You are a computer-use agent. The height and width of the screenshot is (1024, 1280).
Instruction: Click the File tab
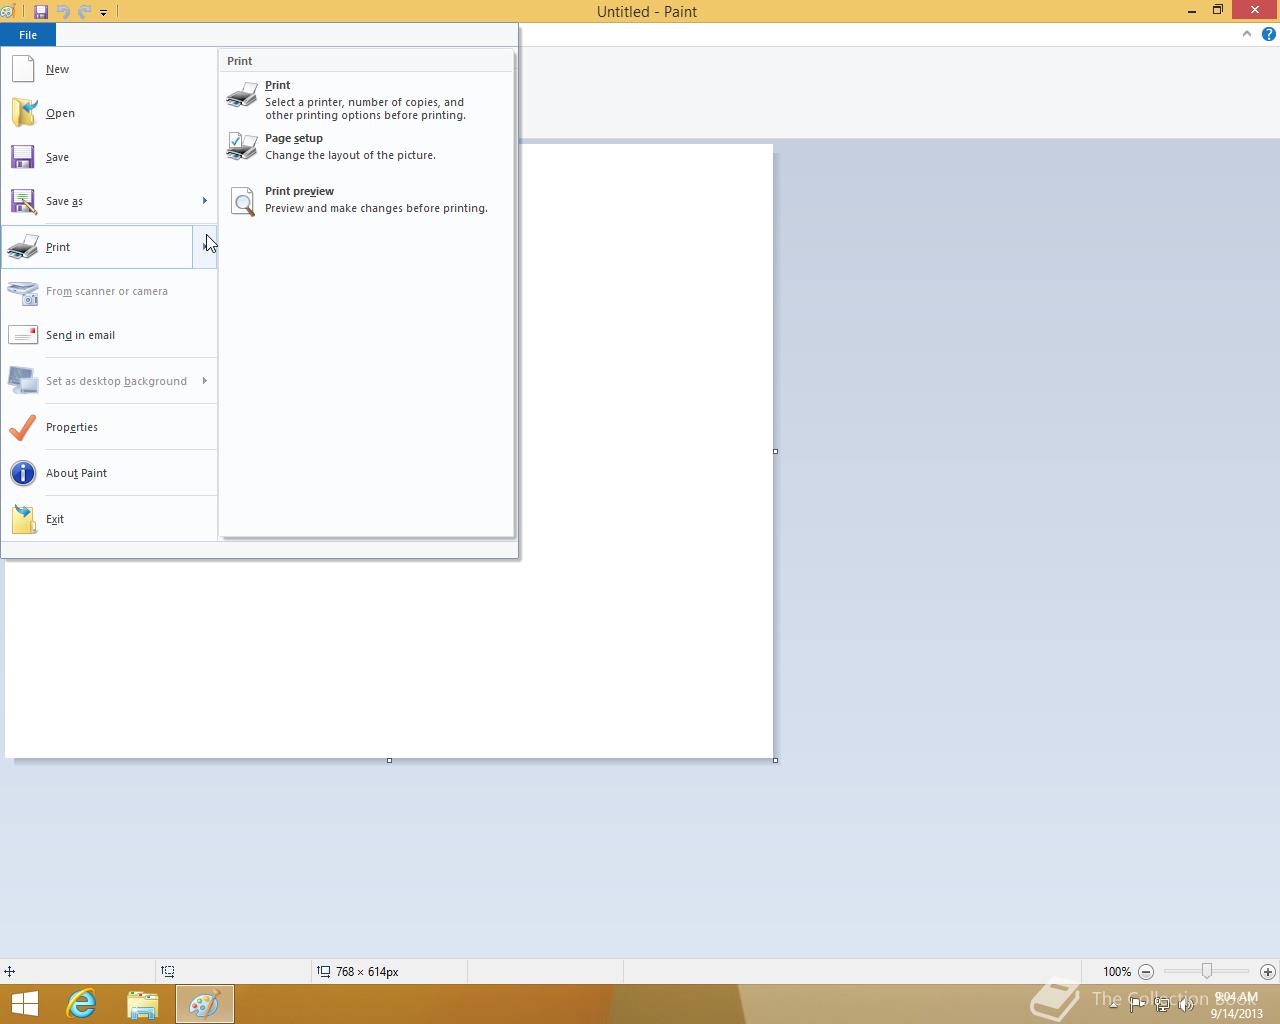coord(28,35)
